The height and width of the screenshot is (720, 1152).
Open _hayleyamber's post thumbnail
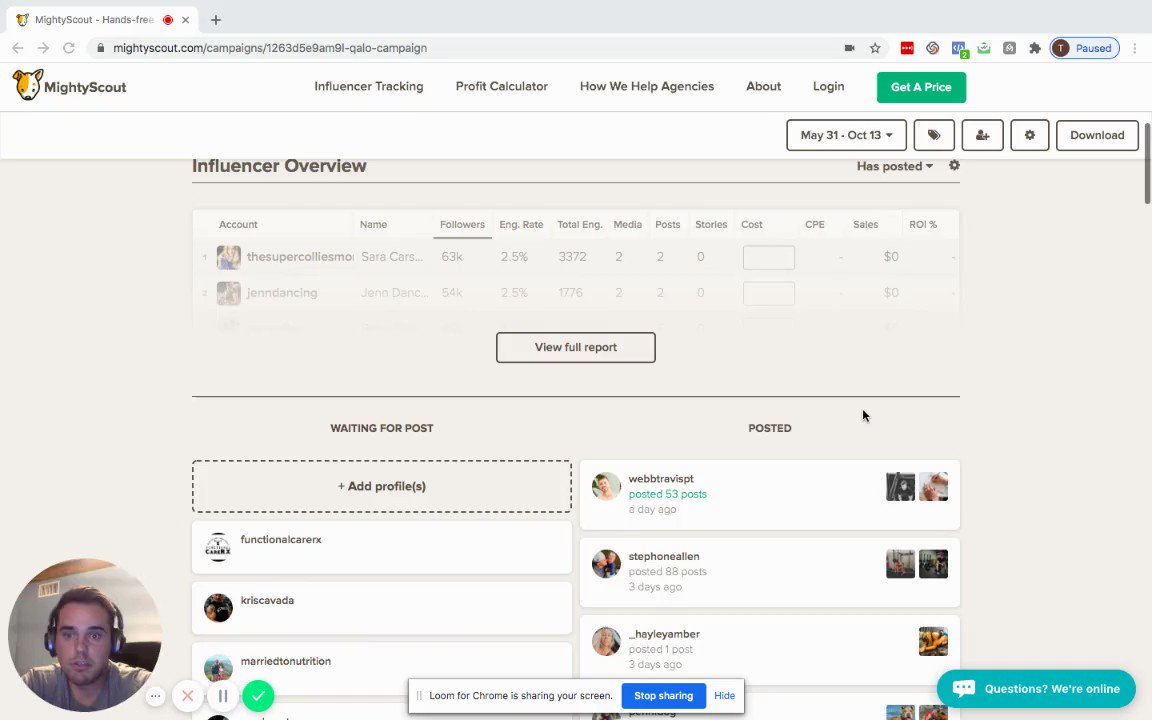tap(933, 641)
